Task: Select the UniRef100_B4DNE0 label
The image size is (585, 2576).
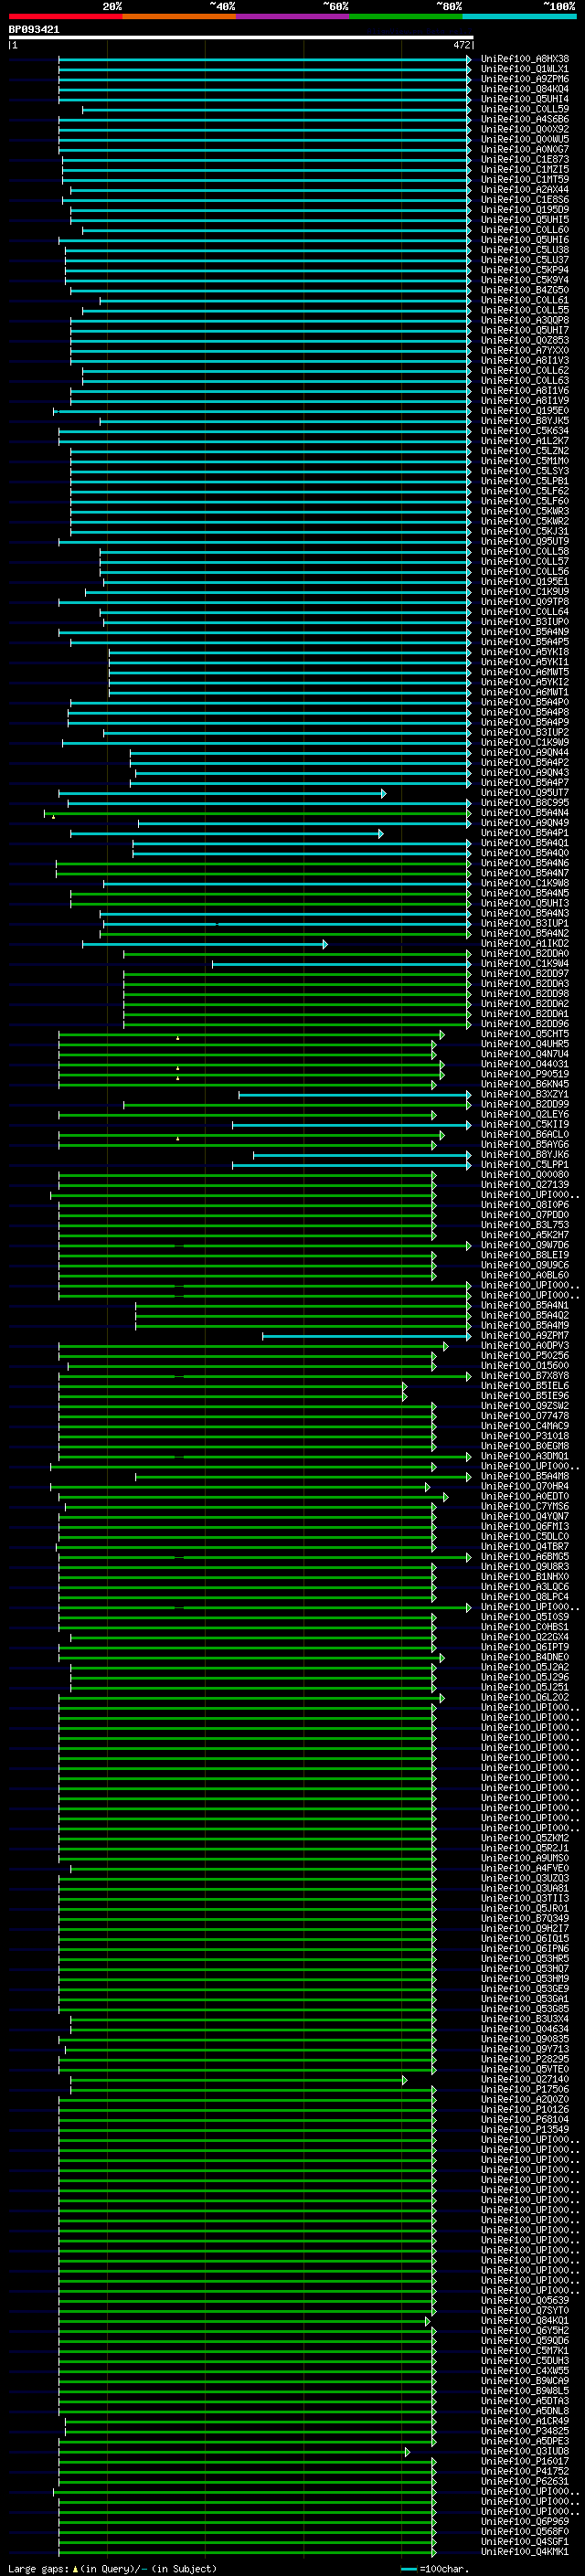Action: pos(525,1657)
